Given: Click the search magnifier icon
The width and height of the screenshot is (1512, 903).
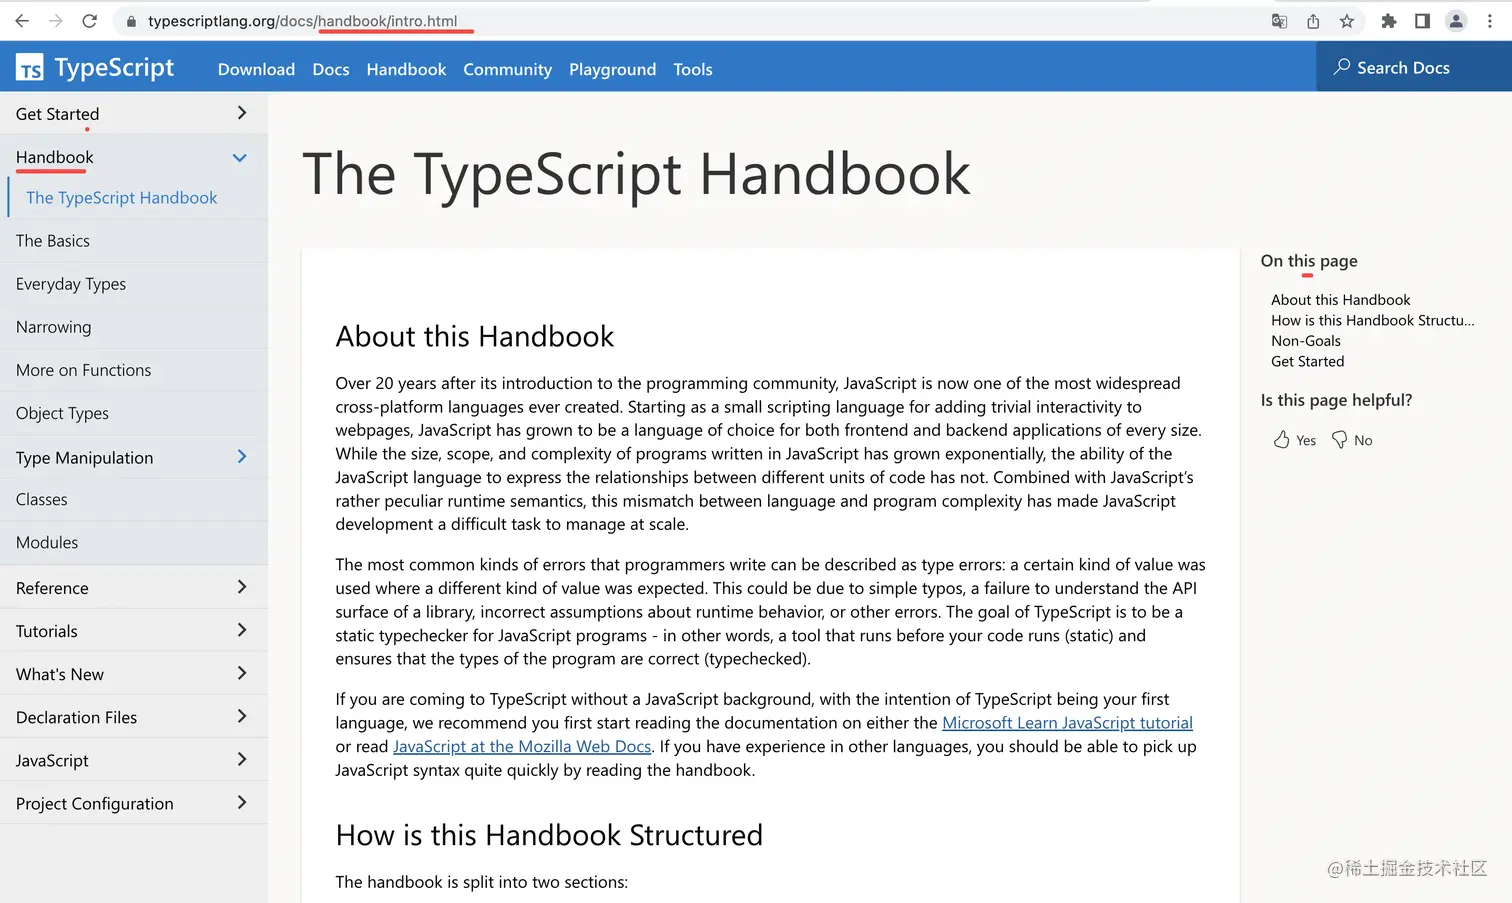Looking at the screenshot, I should pyautogui.click(x=1342, y=67).
